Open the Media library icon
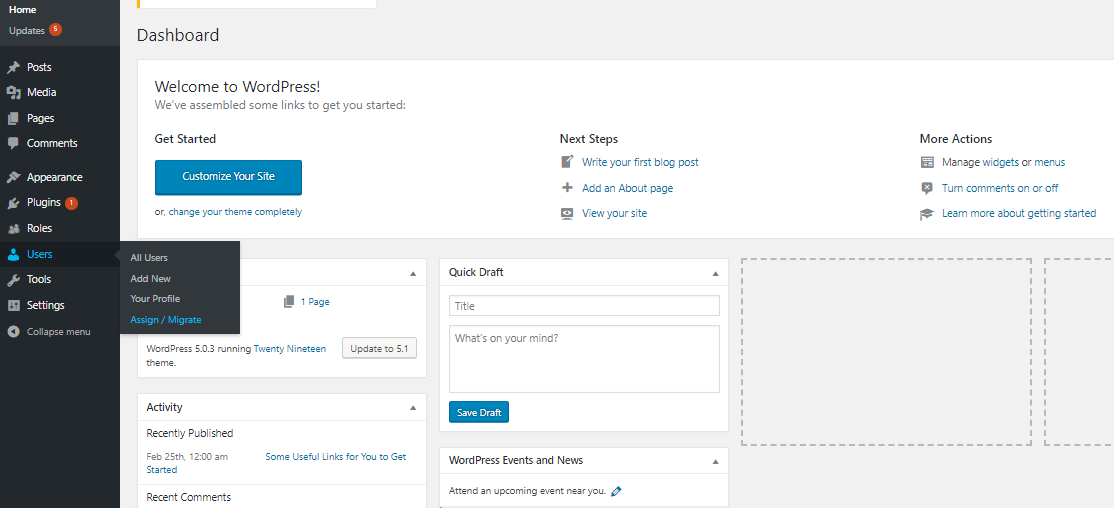1114x508 pixels. tap(13, 92)
